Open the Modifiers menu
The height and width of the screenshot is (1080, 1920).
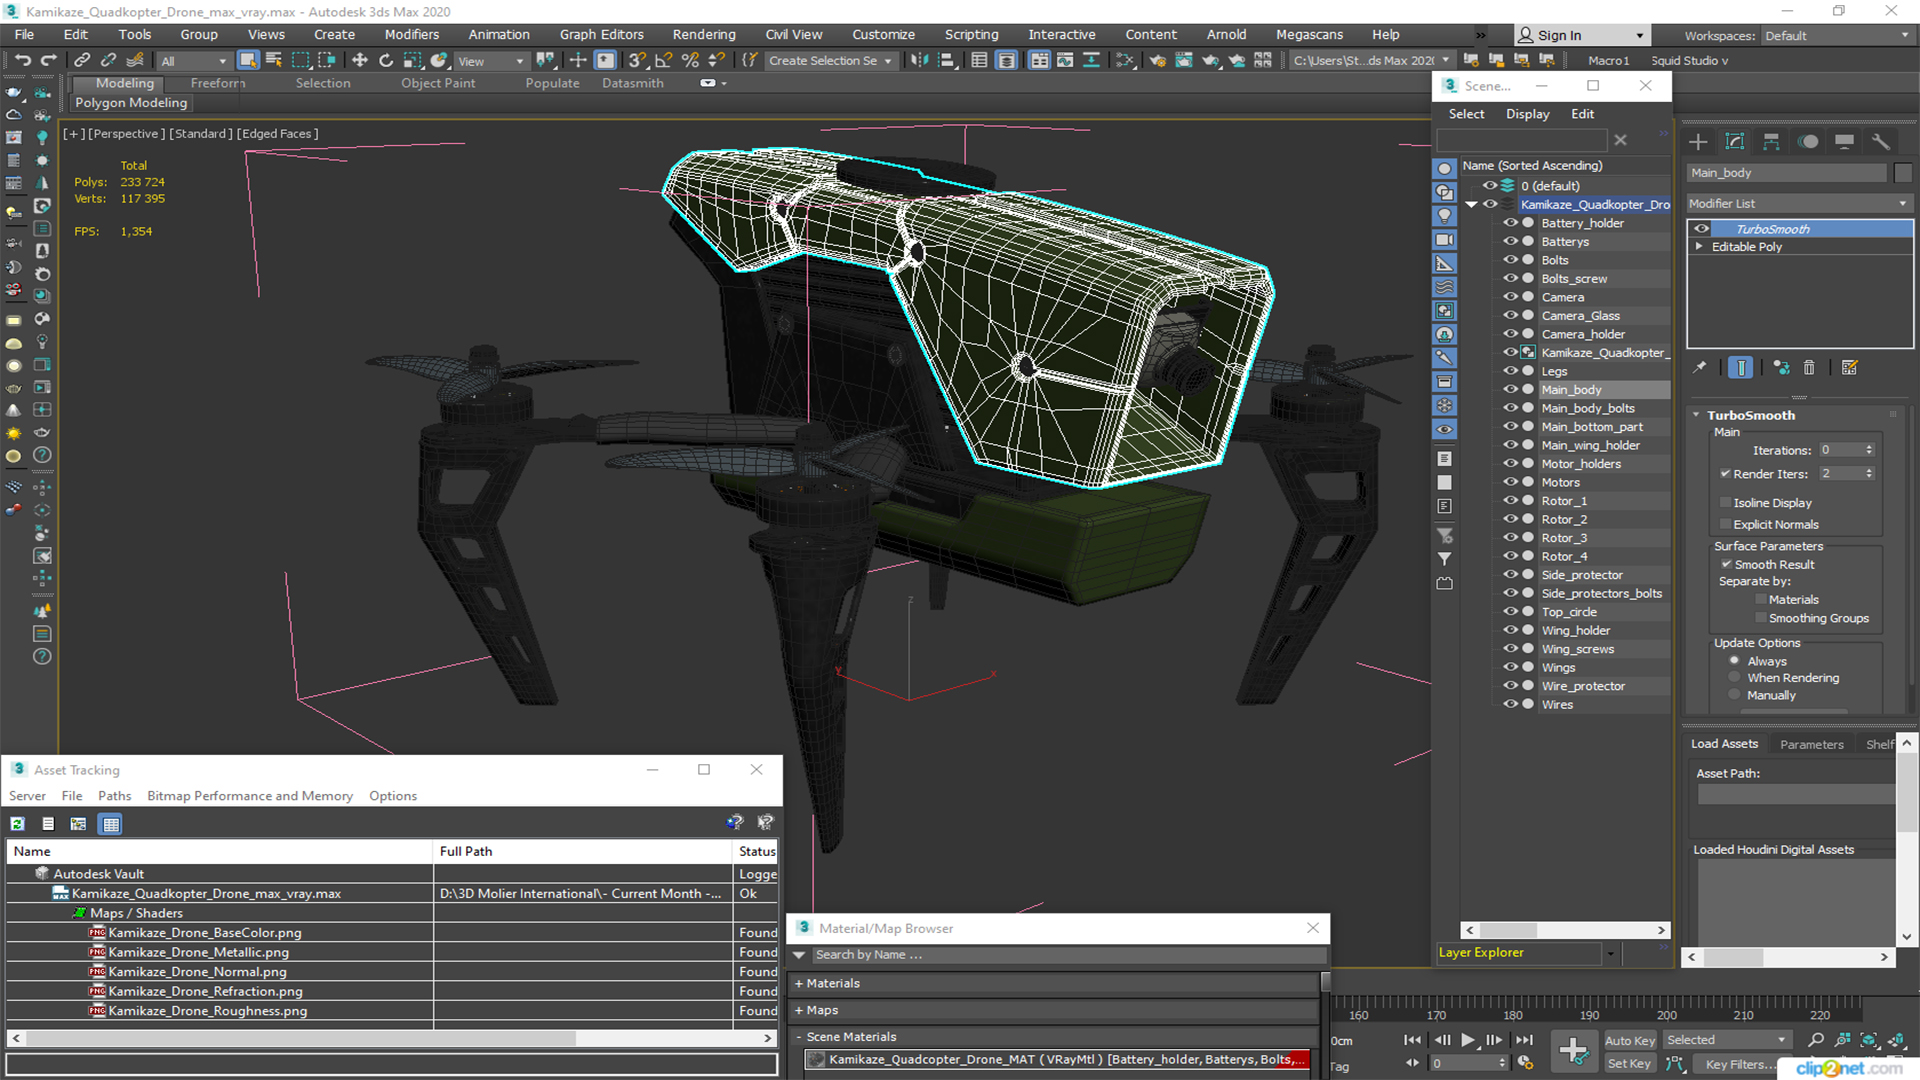[x=412, y=34]
